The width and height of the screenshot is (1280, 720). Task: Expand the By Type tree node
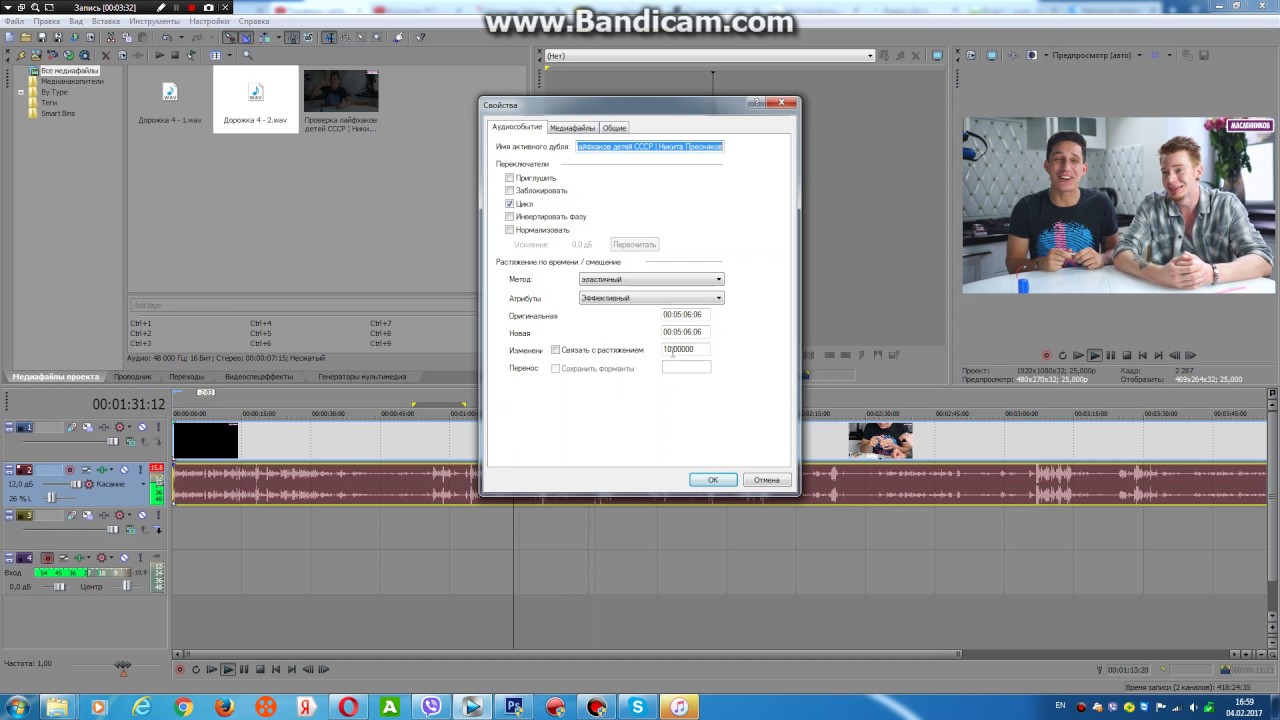21,92
